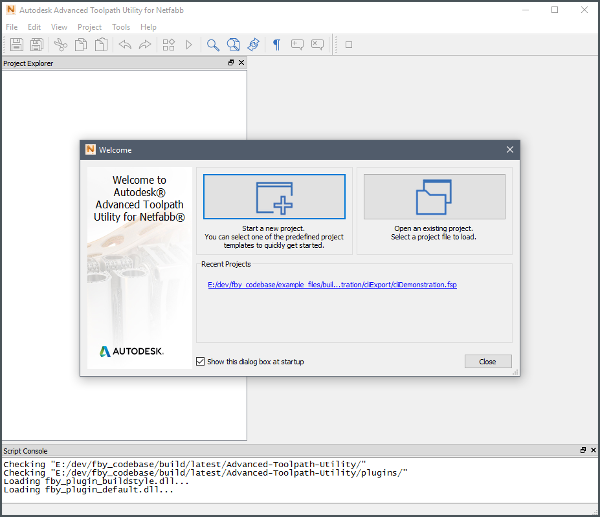
Task: Maximize the main application window
Action: (x=554, y=10)
